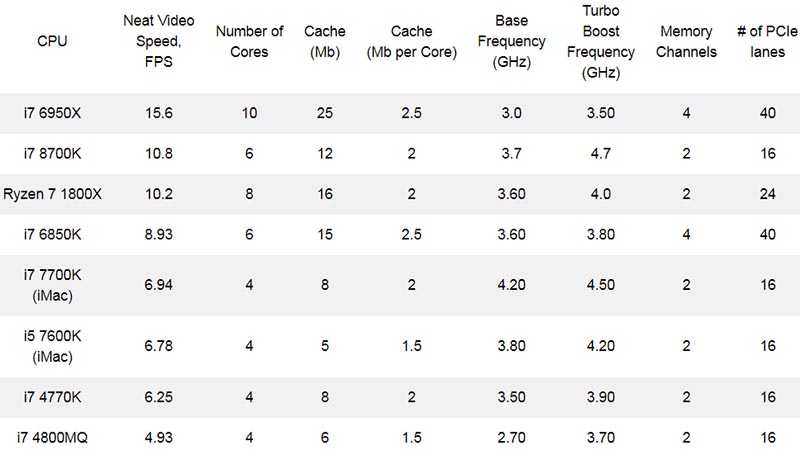Click the CPU column header

point(52,41)
